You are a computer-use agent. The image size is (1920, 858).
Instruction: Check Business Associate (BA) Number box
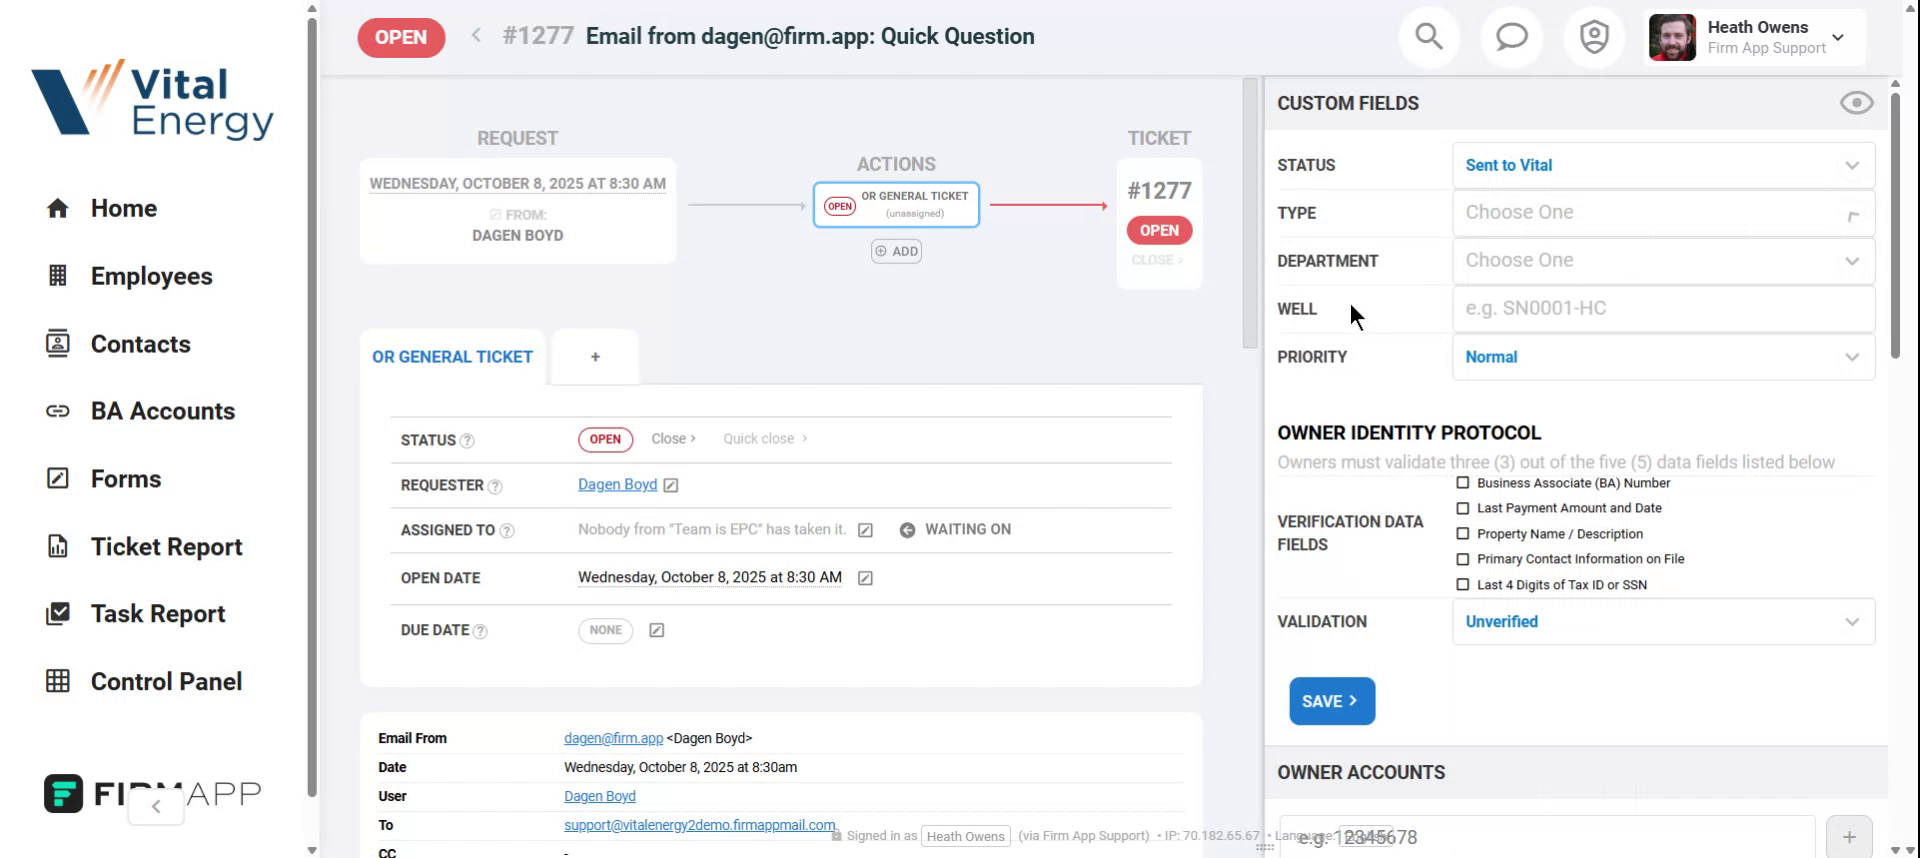pos(1463,483)
